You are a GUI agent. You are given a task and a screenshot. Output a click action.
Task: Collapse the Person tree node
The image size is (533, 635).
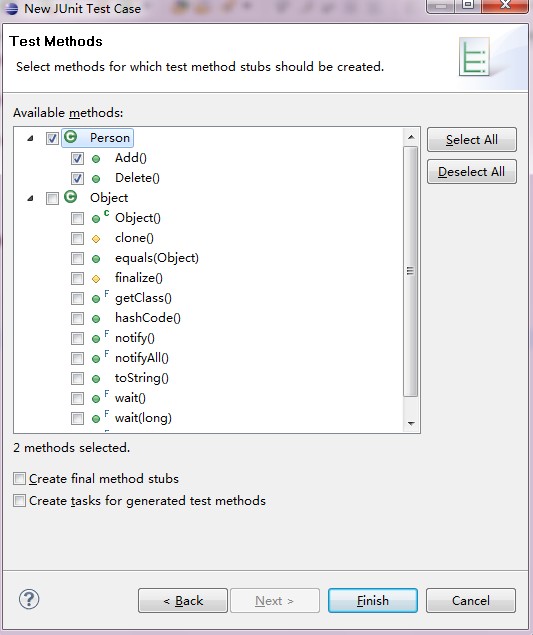tap(30, 139)
